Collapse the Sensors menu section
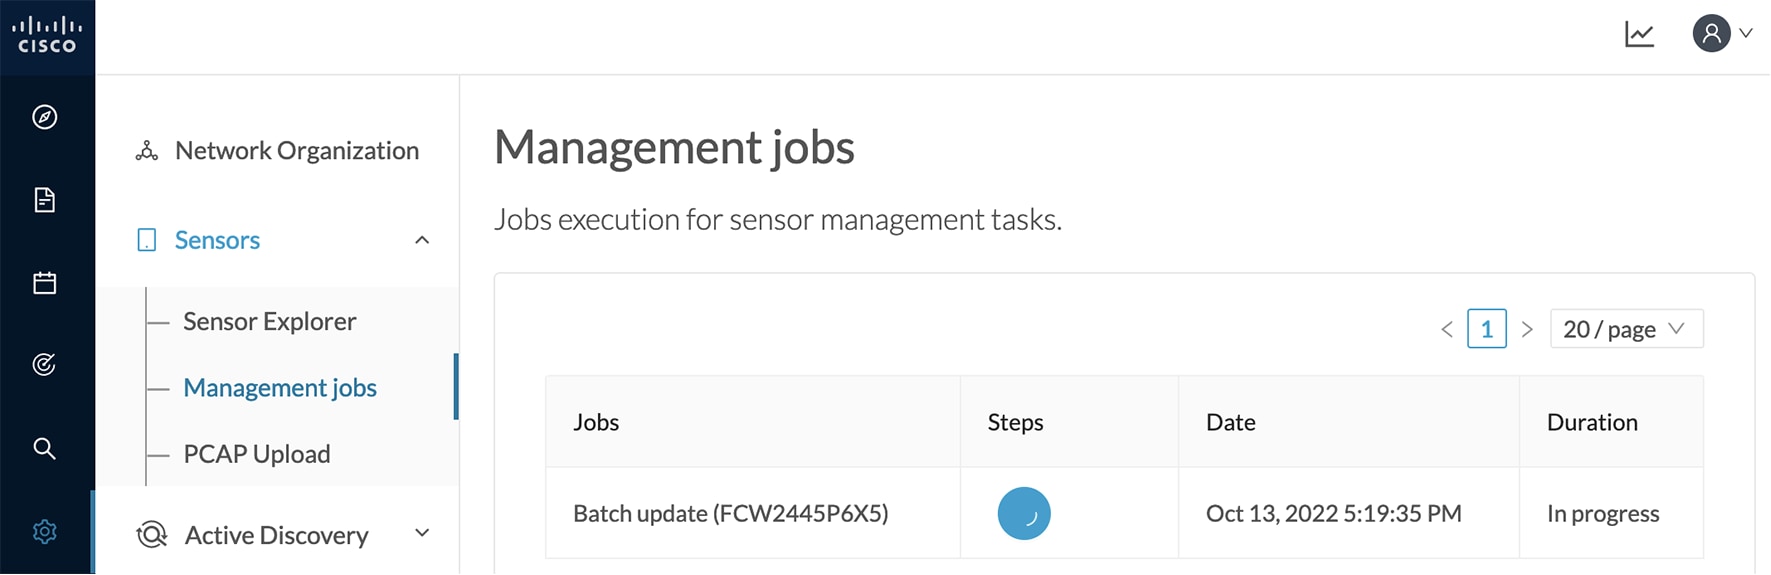This screenshot has width=1771, height=575. [x=422, y=240]
